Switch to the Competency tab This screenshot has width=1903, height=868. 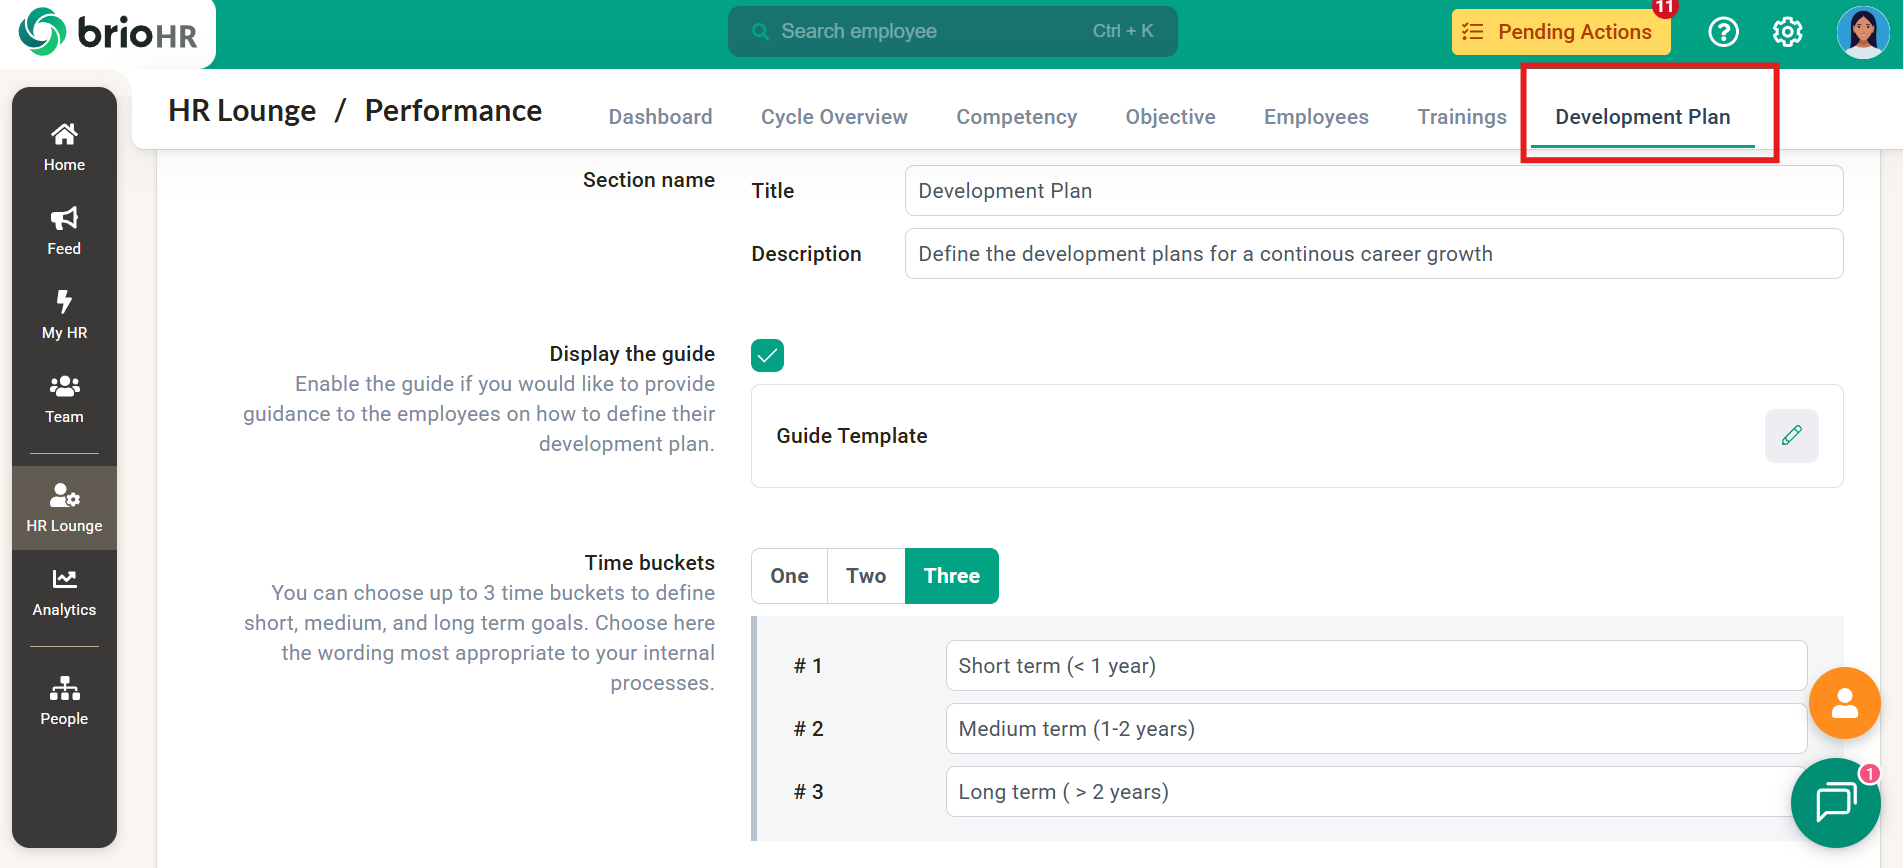[1016, 117]
